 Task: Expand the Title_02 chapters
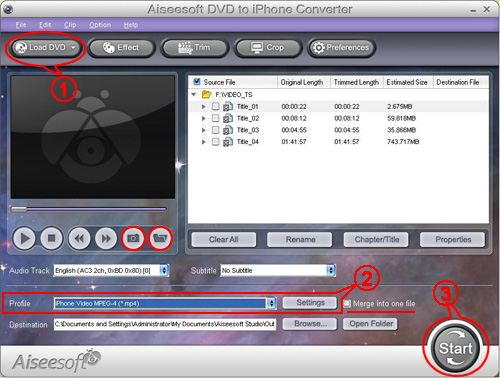[203, 118]
